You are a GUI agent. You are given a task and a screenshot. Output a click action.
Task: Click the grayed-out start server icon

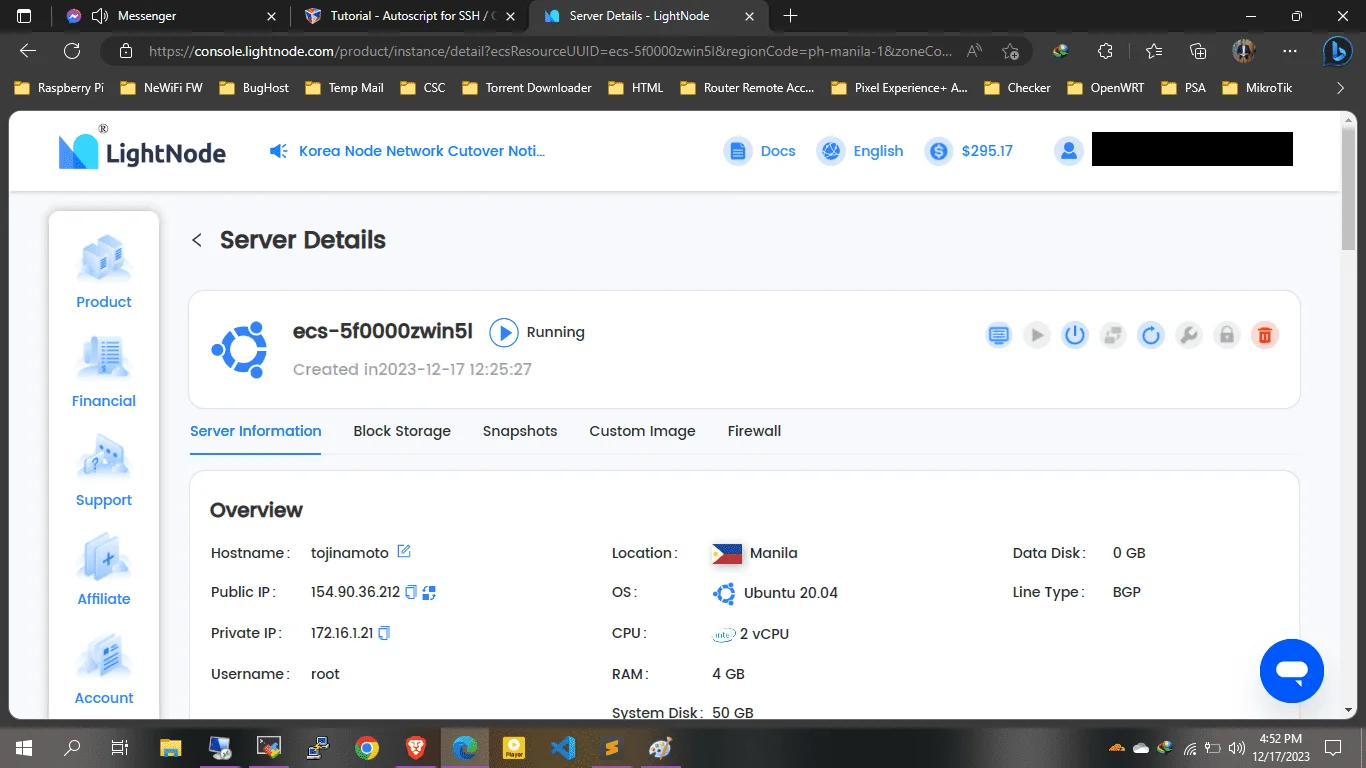point(1037,336)
